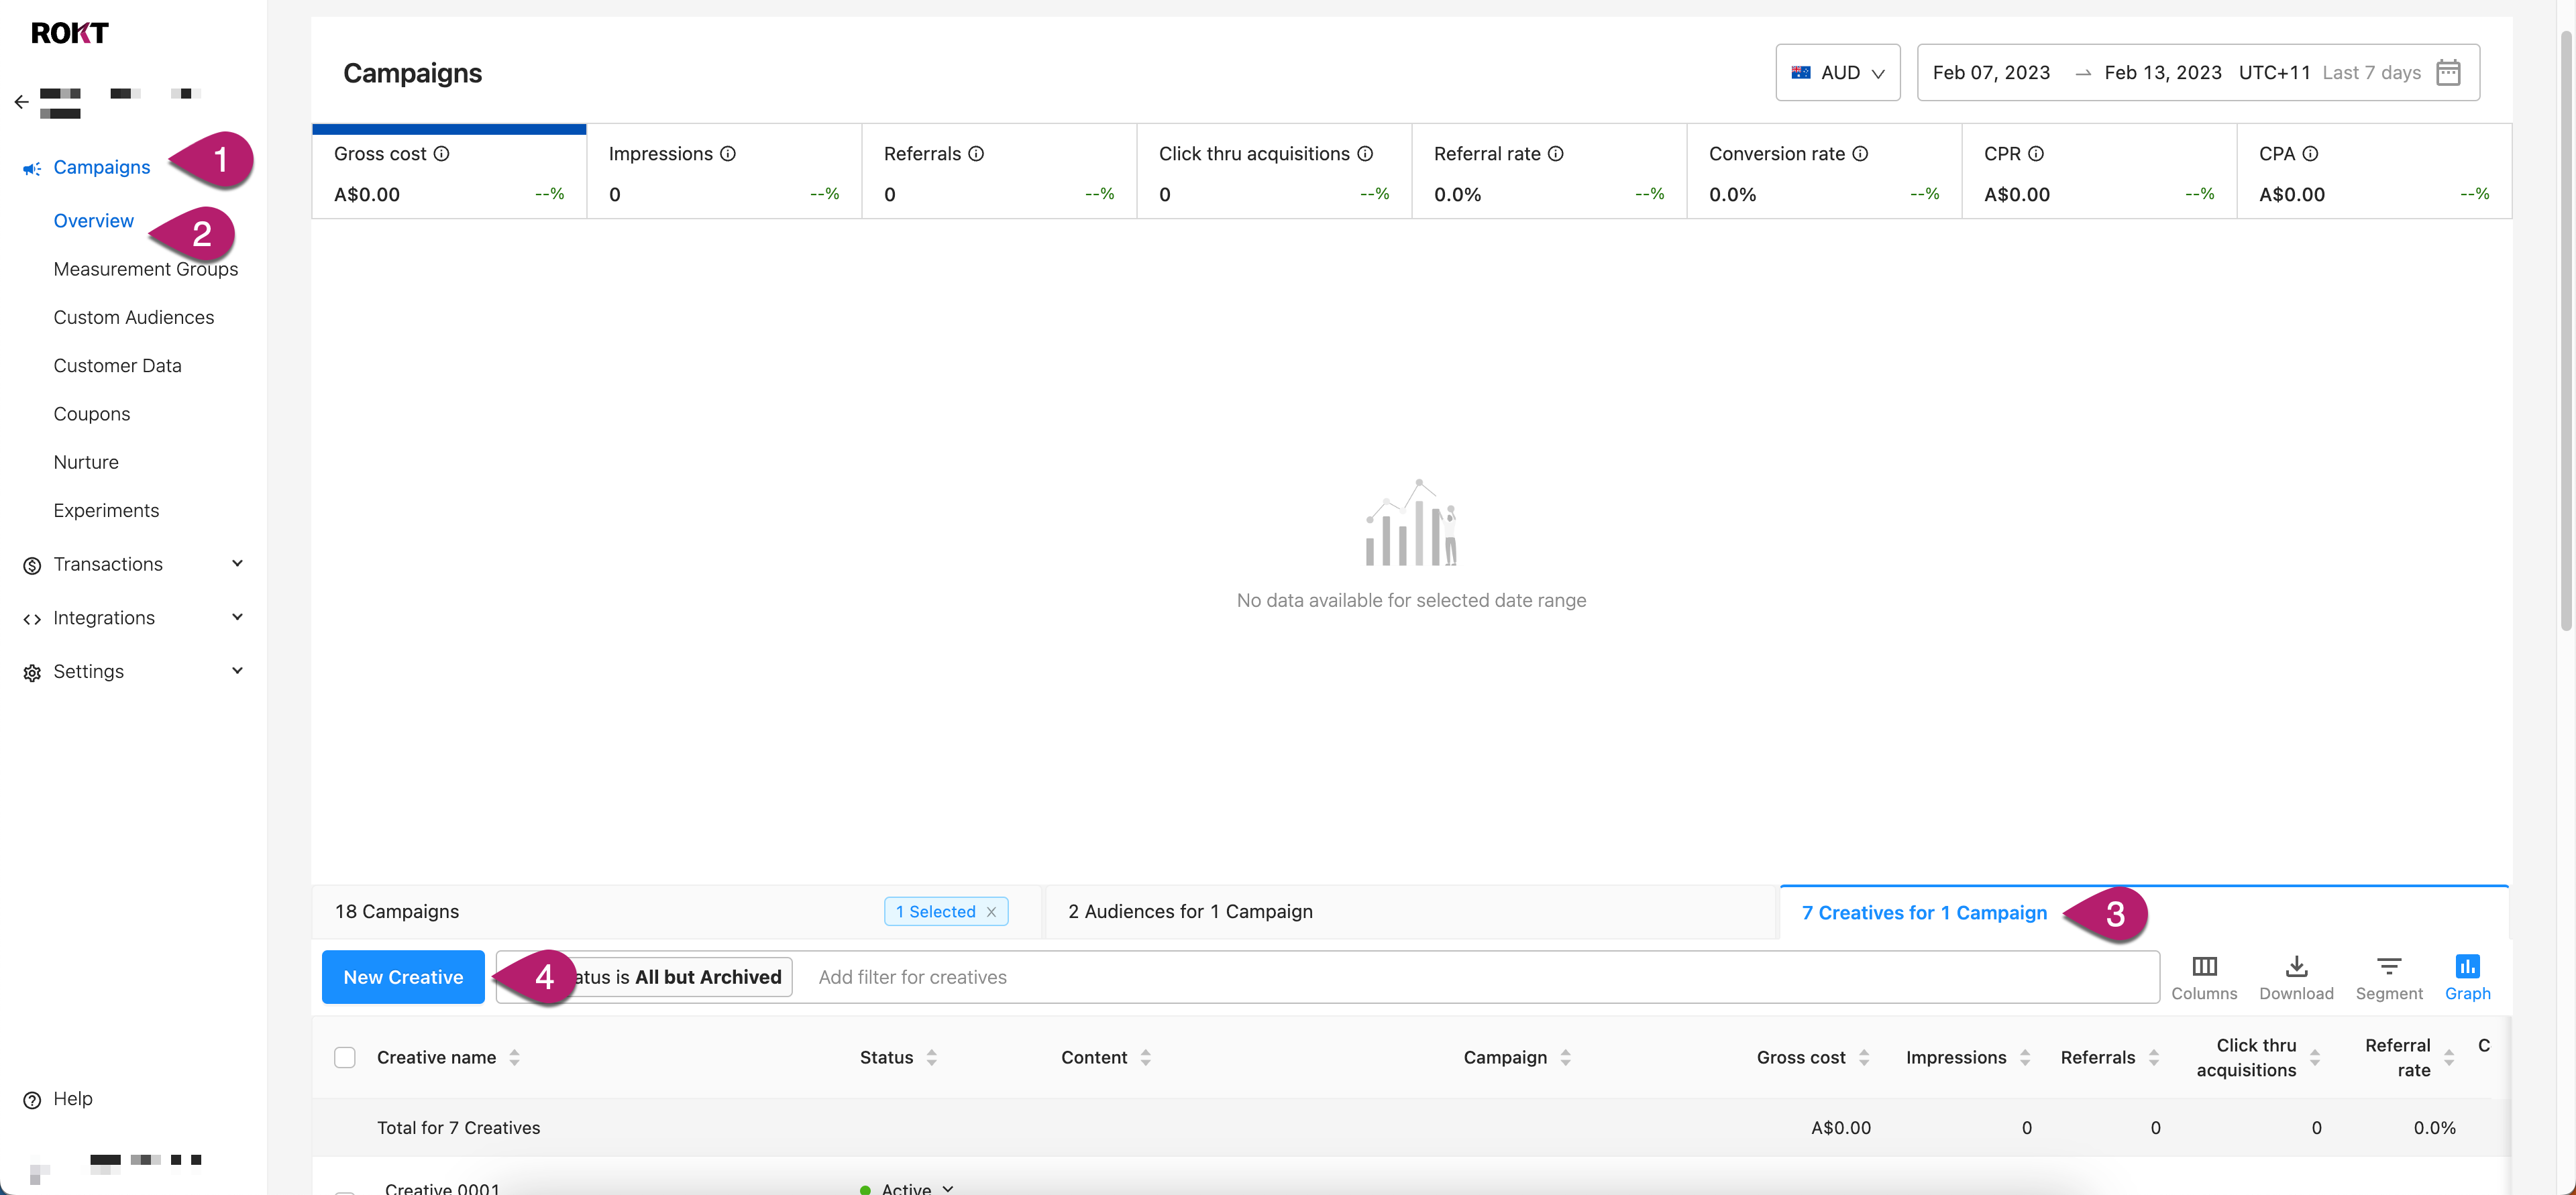Select 7 Creatives for 1 Campaign tab
Image resolution: width=2576 pixels, height=1195 pixels.
pyautogui.click(x=2144, y=912)
